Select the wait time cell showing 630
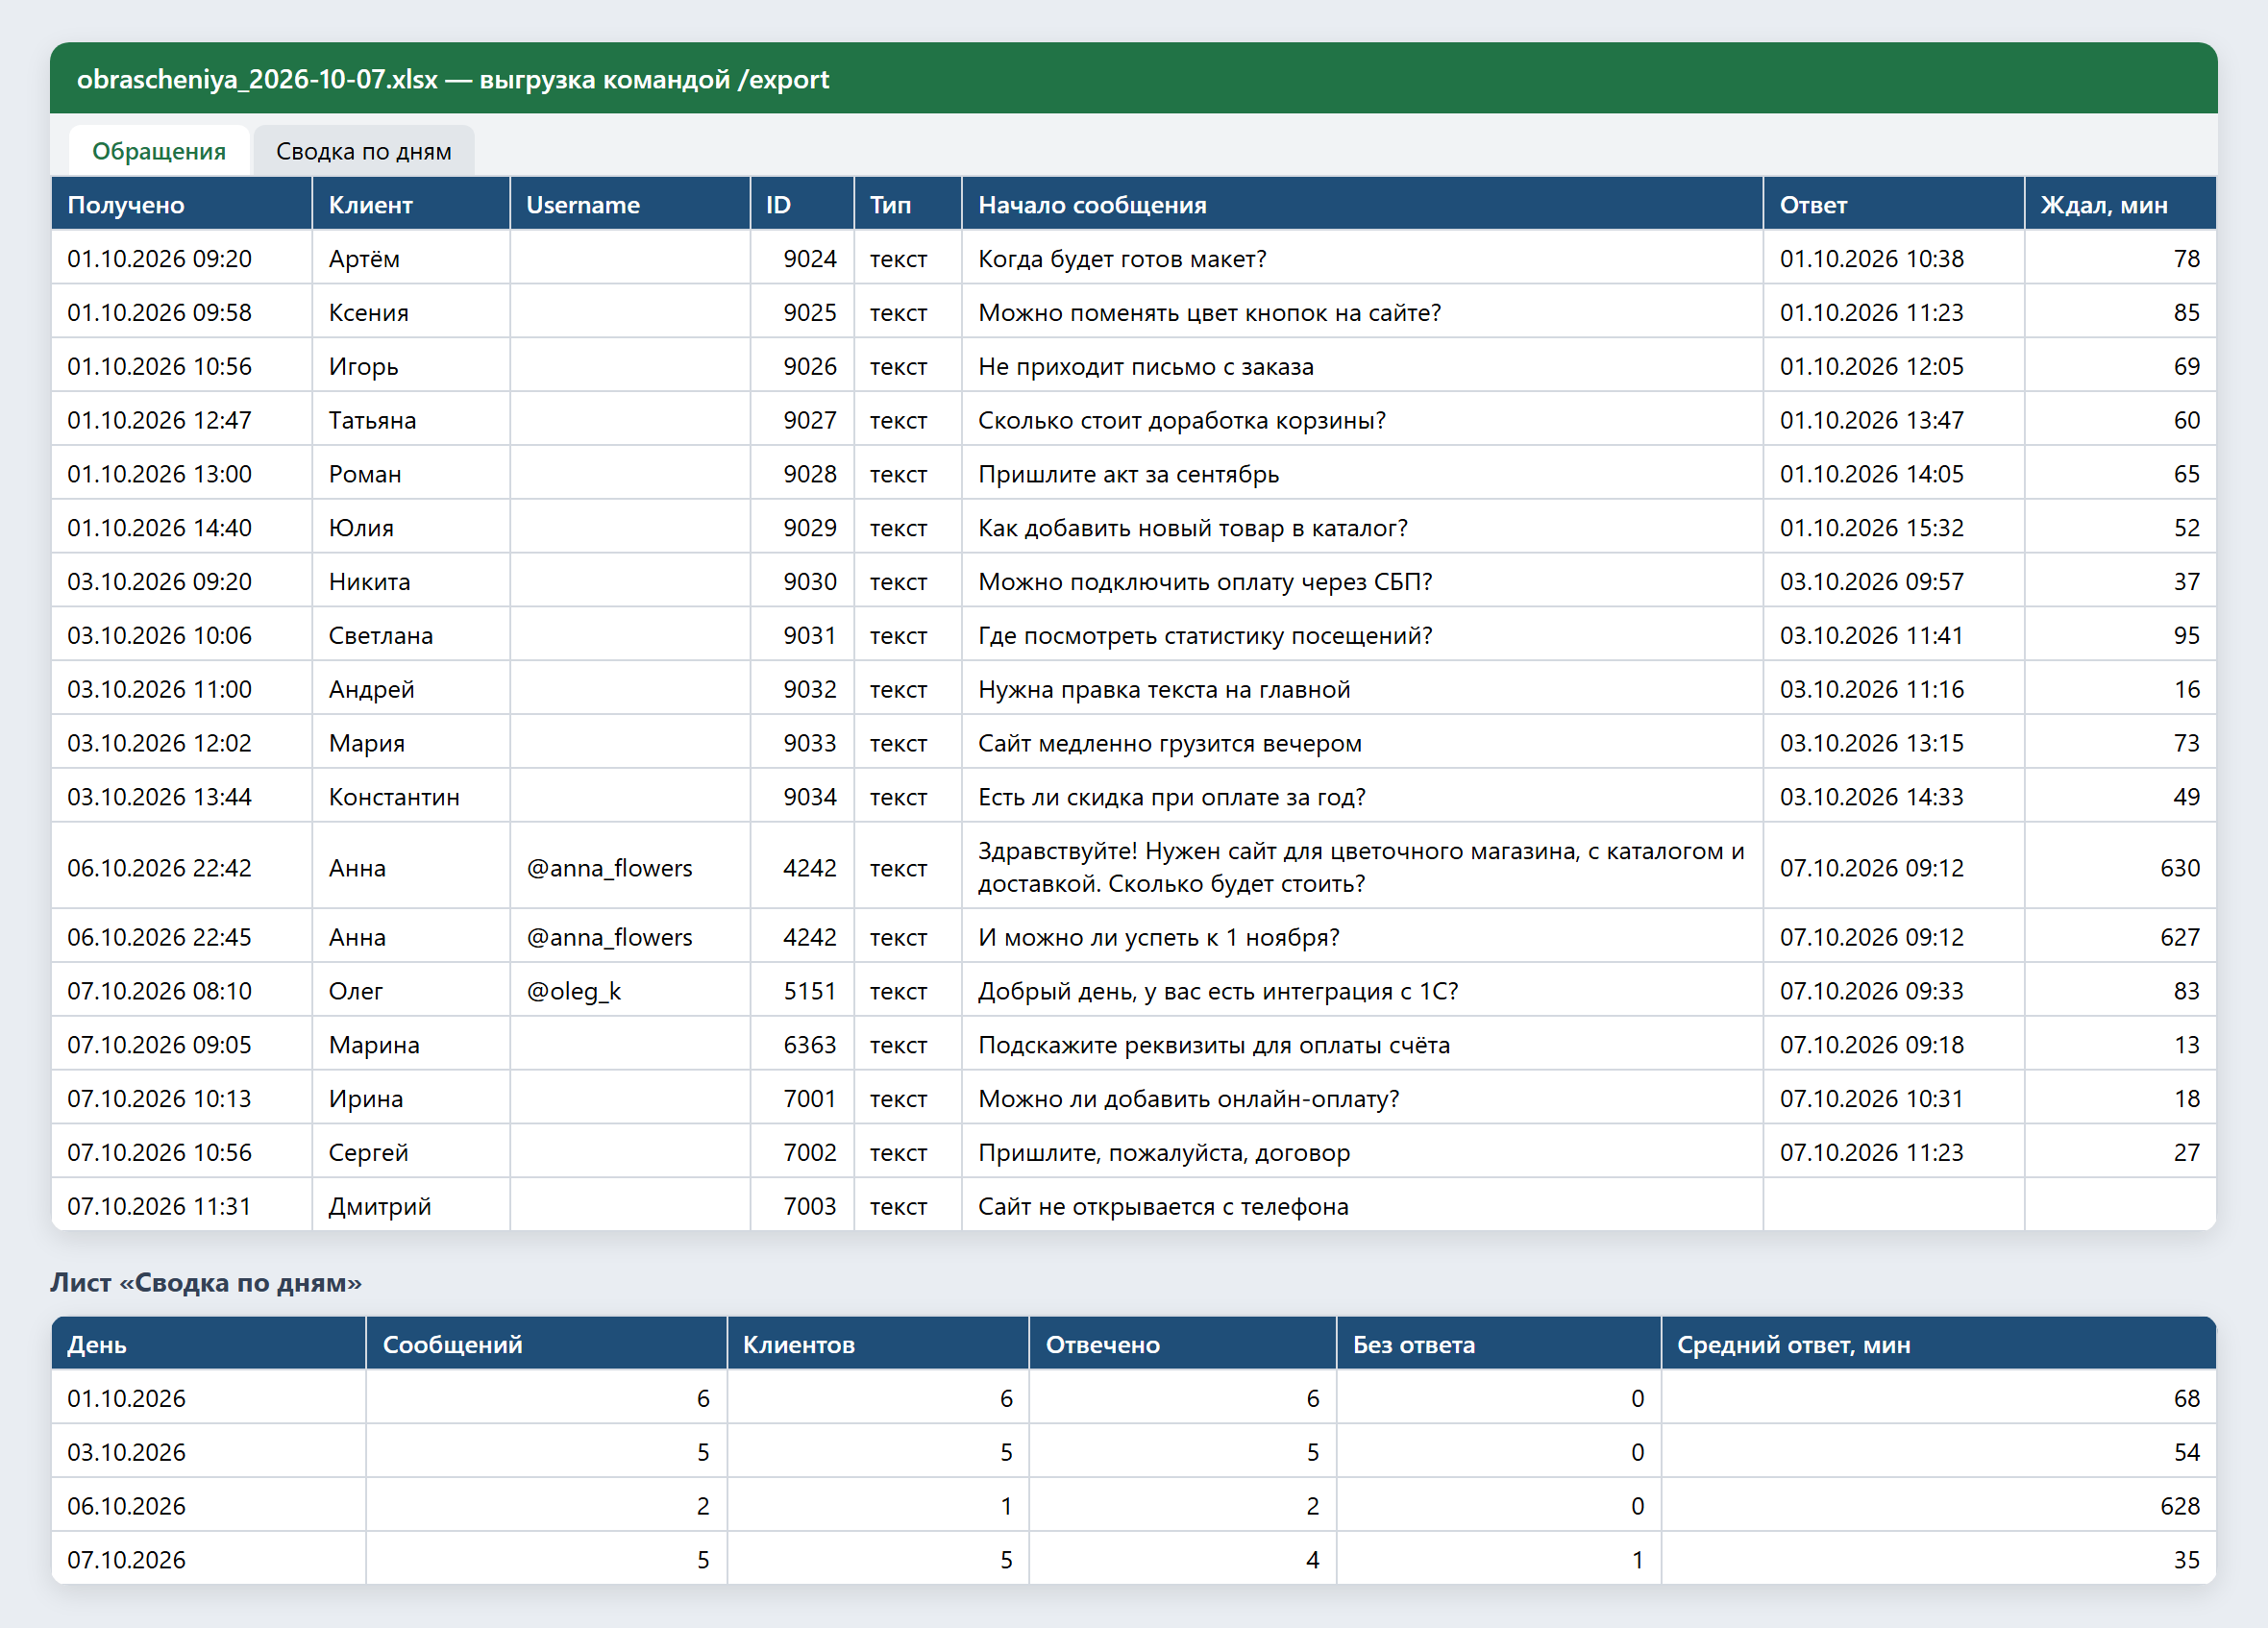Viewport: 2268px width, 1628px height. click(2120, 867)
